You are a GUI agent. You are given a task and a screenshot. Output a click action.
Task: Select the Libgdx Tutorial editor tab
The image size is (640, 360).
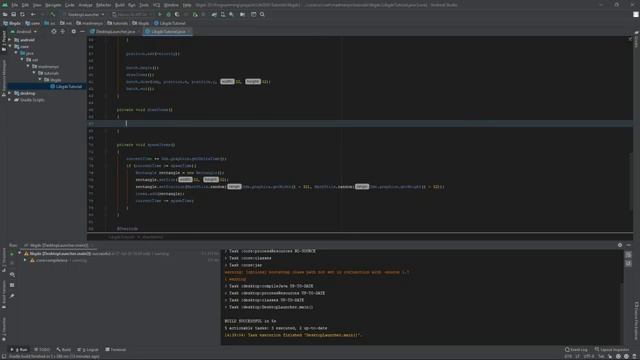pyautogui.click(x=167, y=31)
